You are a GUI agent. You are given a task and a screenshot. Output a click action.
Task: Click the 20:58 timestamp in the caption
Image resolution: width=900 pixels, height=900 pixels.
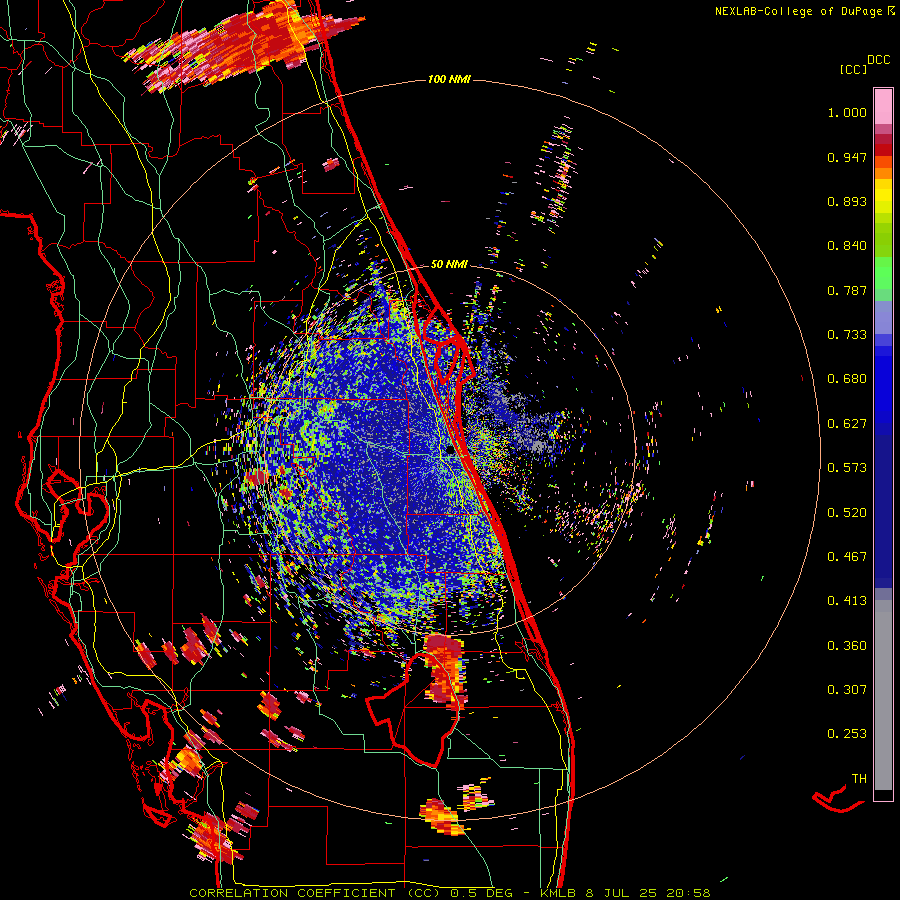point(688,893)
